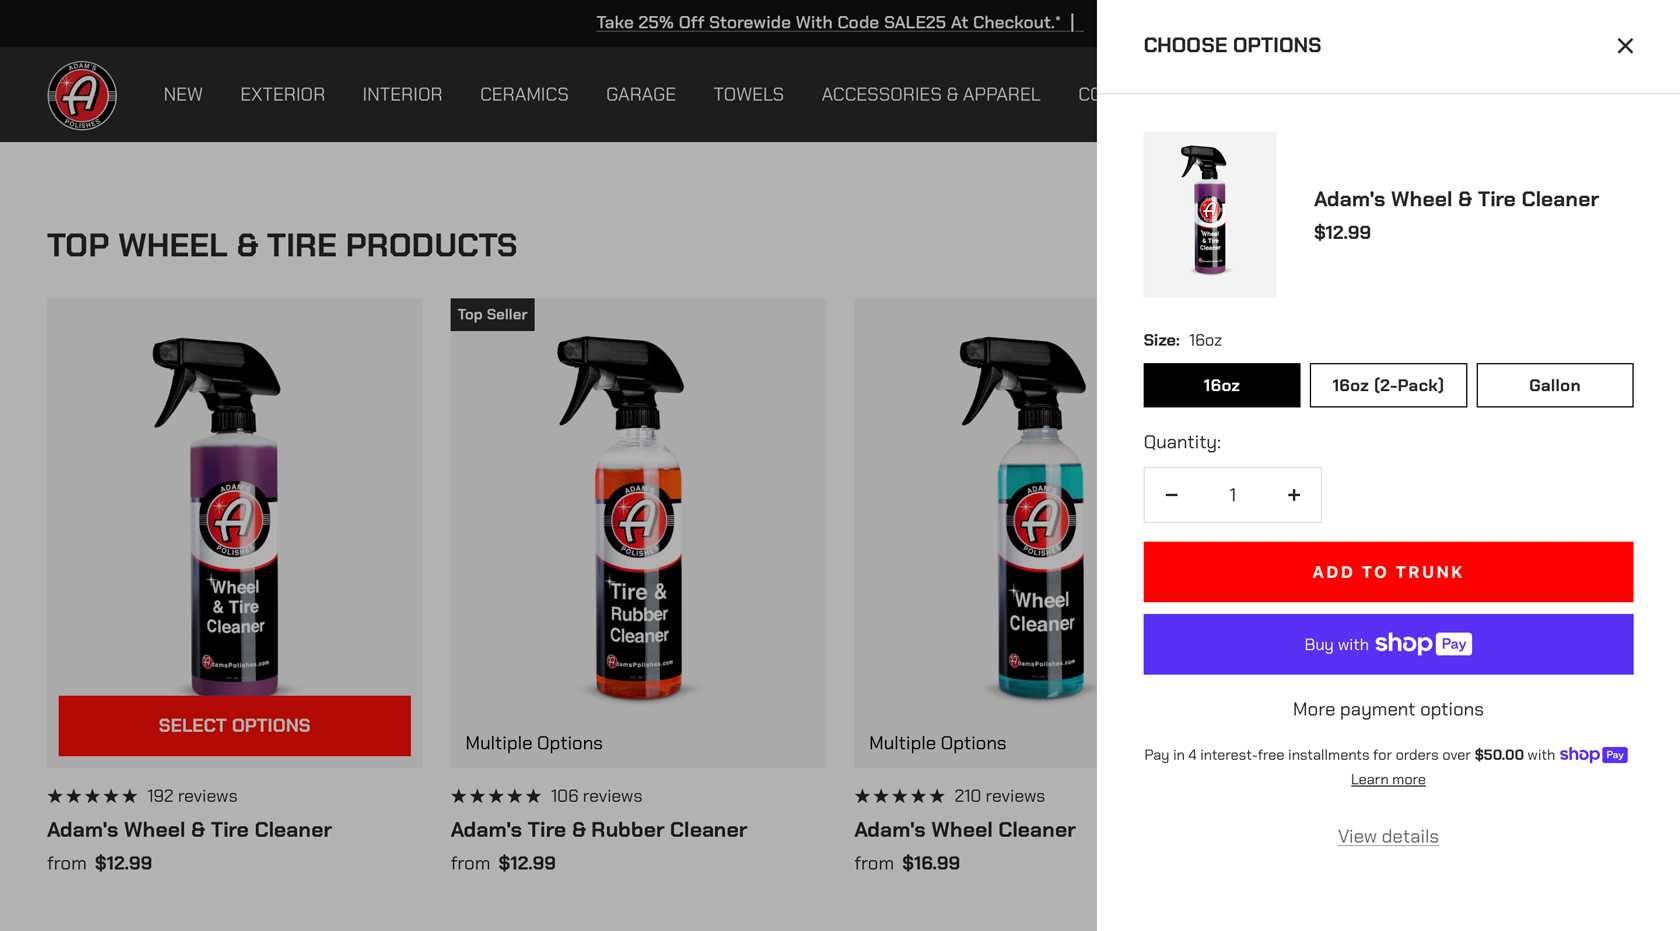Open the Exterior menu
The width and height of the screenshot is (1680, 931).
pyautogui.click(x=282, y=95)
